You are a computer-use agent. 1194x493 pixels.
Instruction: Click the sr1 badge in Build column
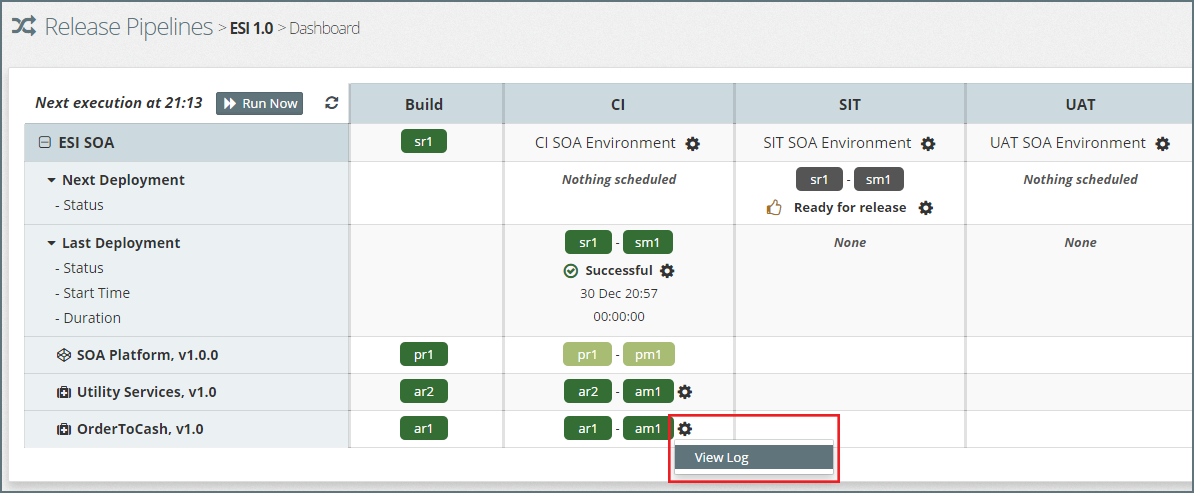pos(424,142)
